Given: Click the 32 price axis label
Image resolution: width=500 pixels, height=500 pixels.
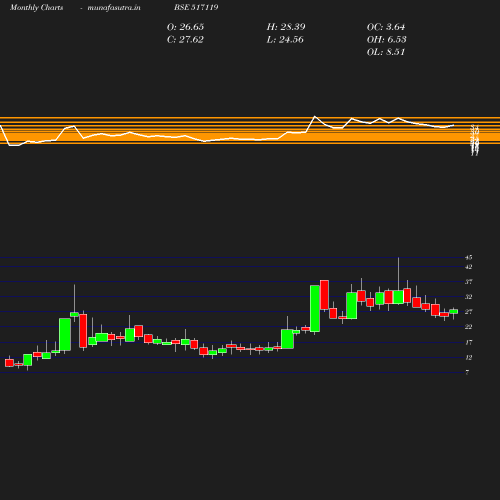Looking at the screenshot, I should [469, 297].
